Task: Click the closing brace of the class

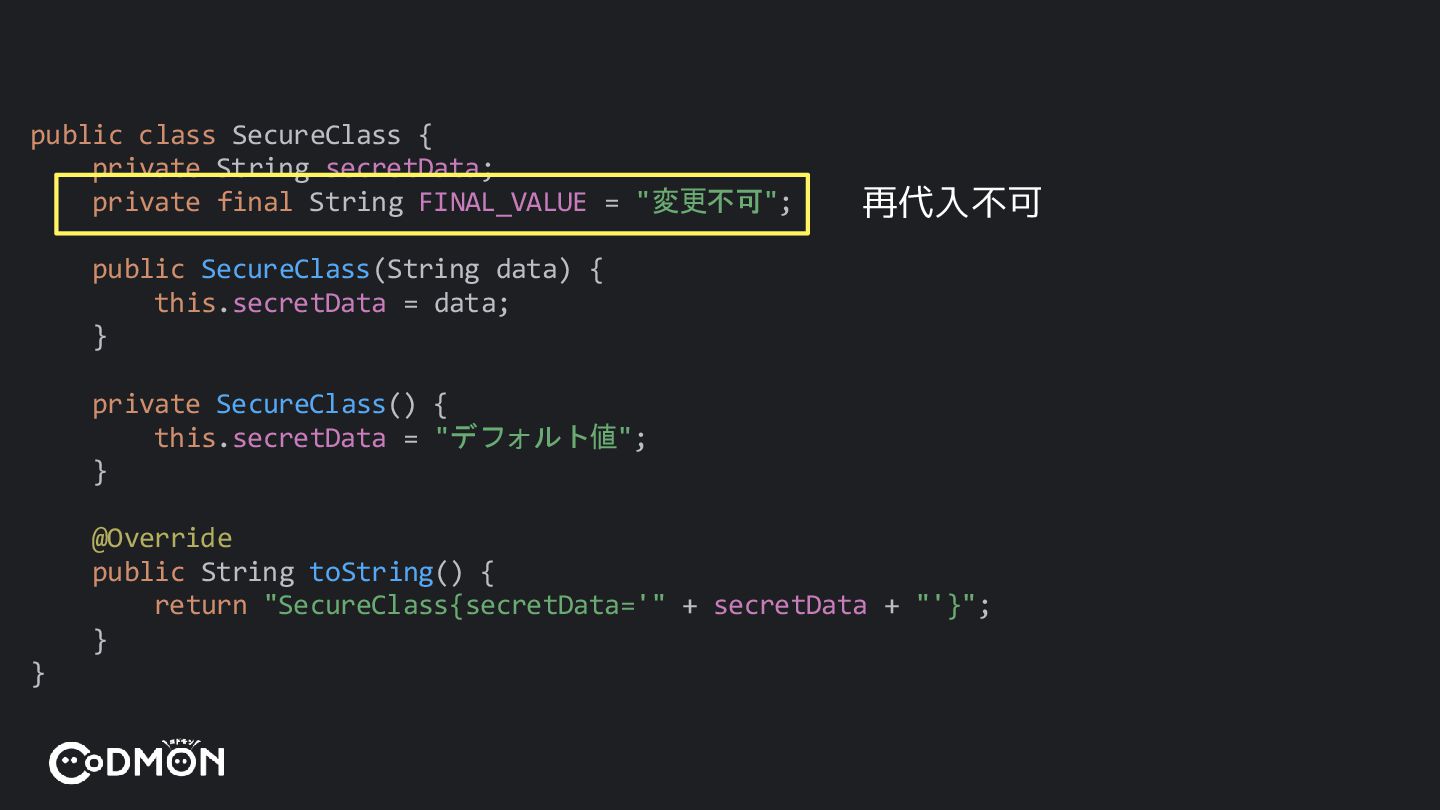Action: [38, 673]
